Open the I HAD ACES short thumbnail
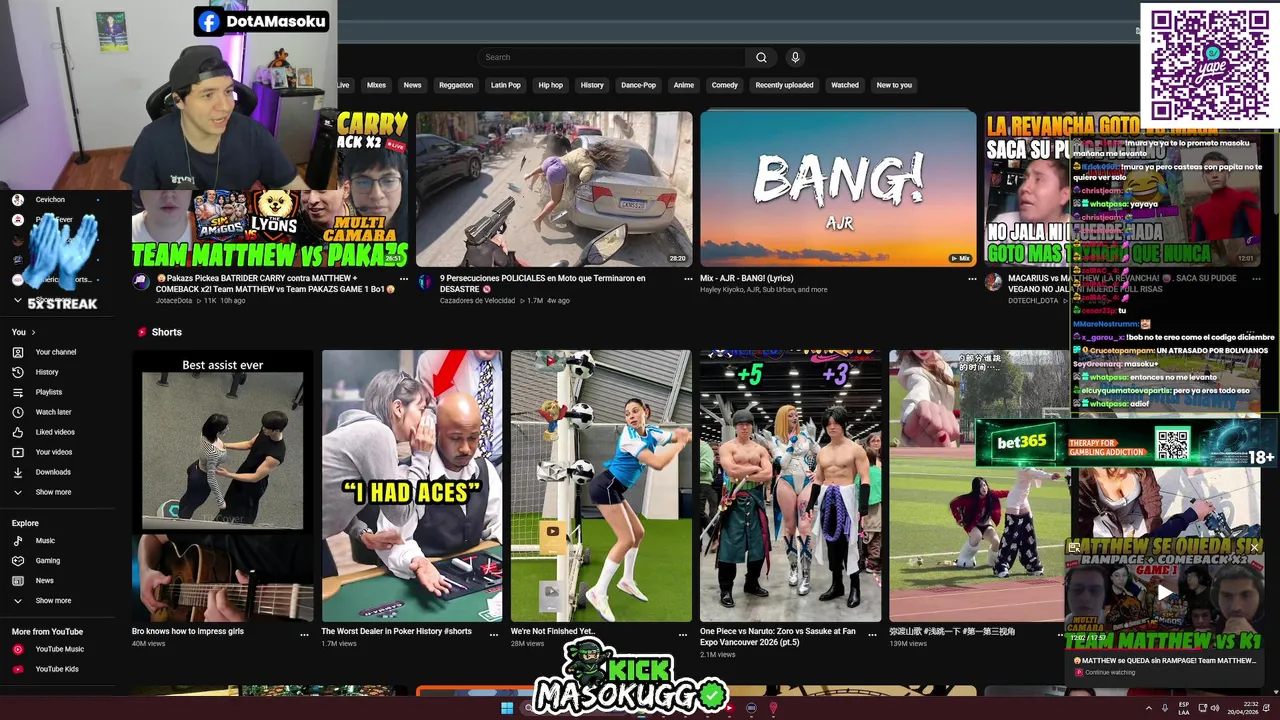This screenshot has height=720, width=1280. tap(412, 486)
